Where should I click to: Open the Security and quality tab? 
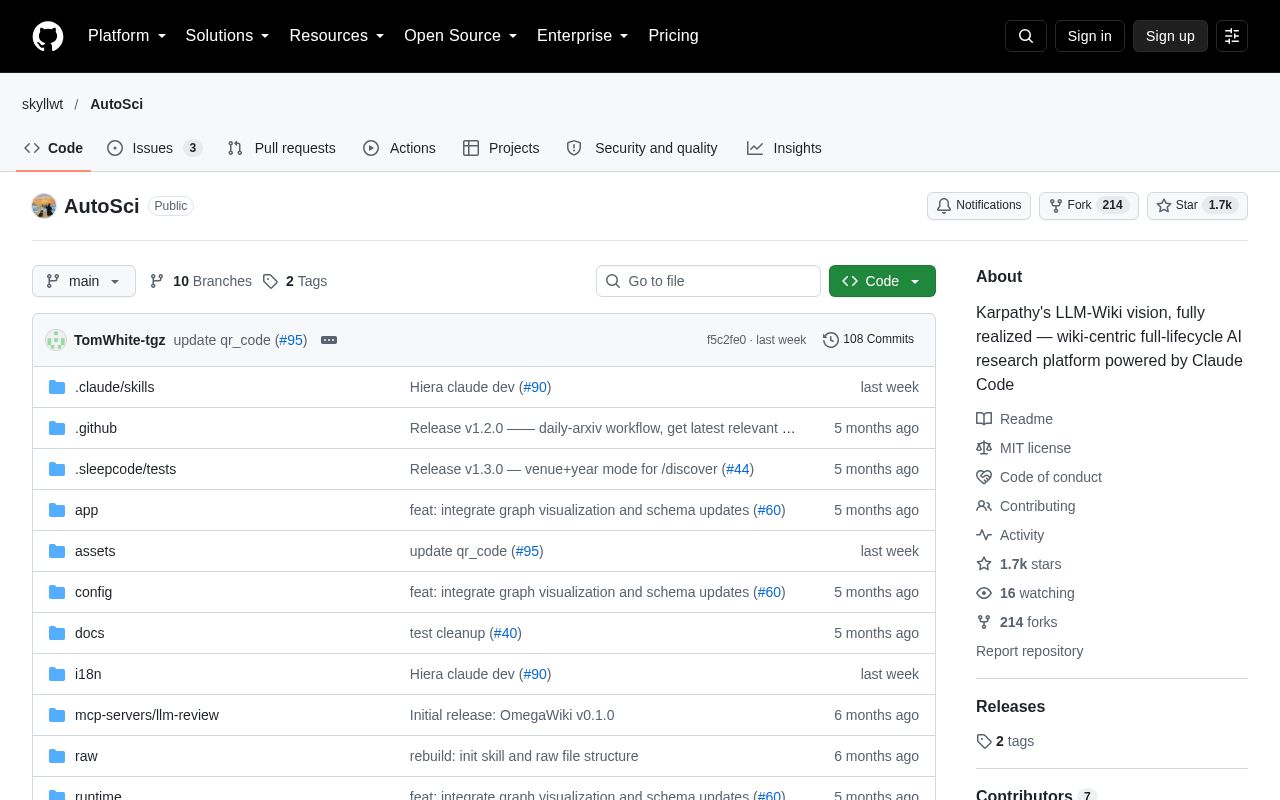coord(642,148)
